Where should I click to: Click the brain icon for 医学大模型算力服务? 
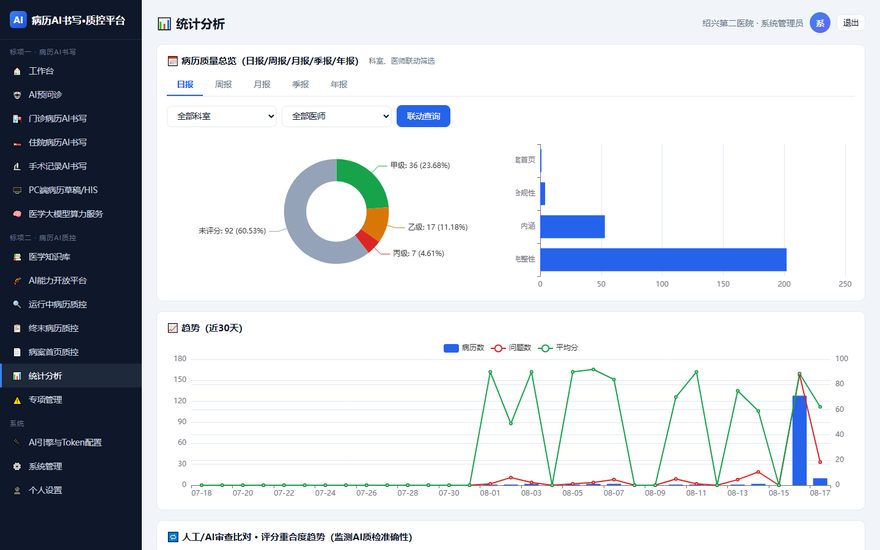[17, 214]
